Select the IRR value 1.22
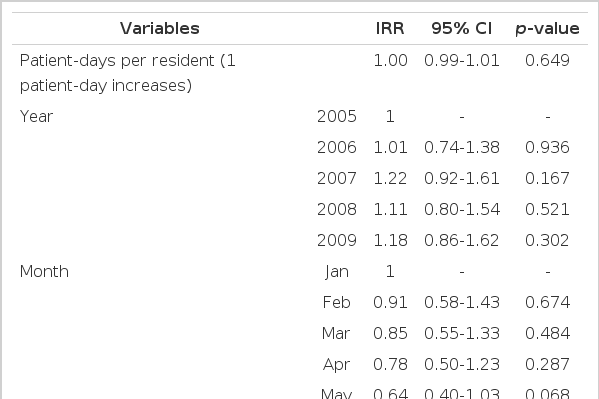Image resolution: width=599 pixels, height=399 pixels. click(390, 178)
